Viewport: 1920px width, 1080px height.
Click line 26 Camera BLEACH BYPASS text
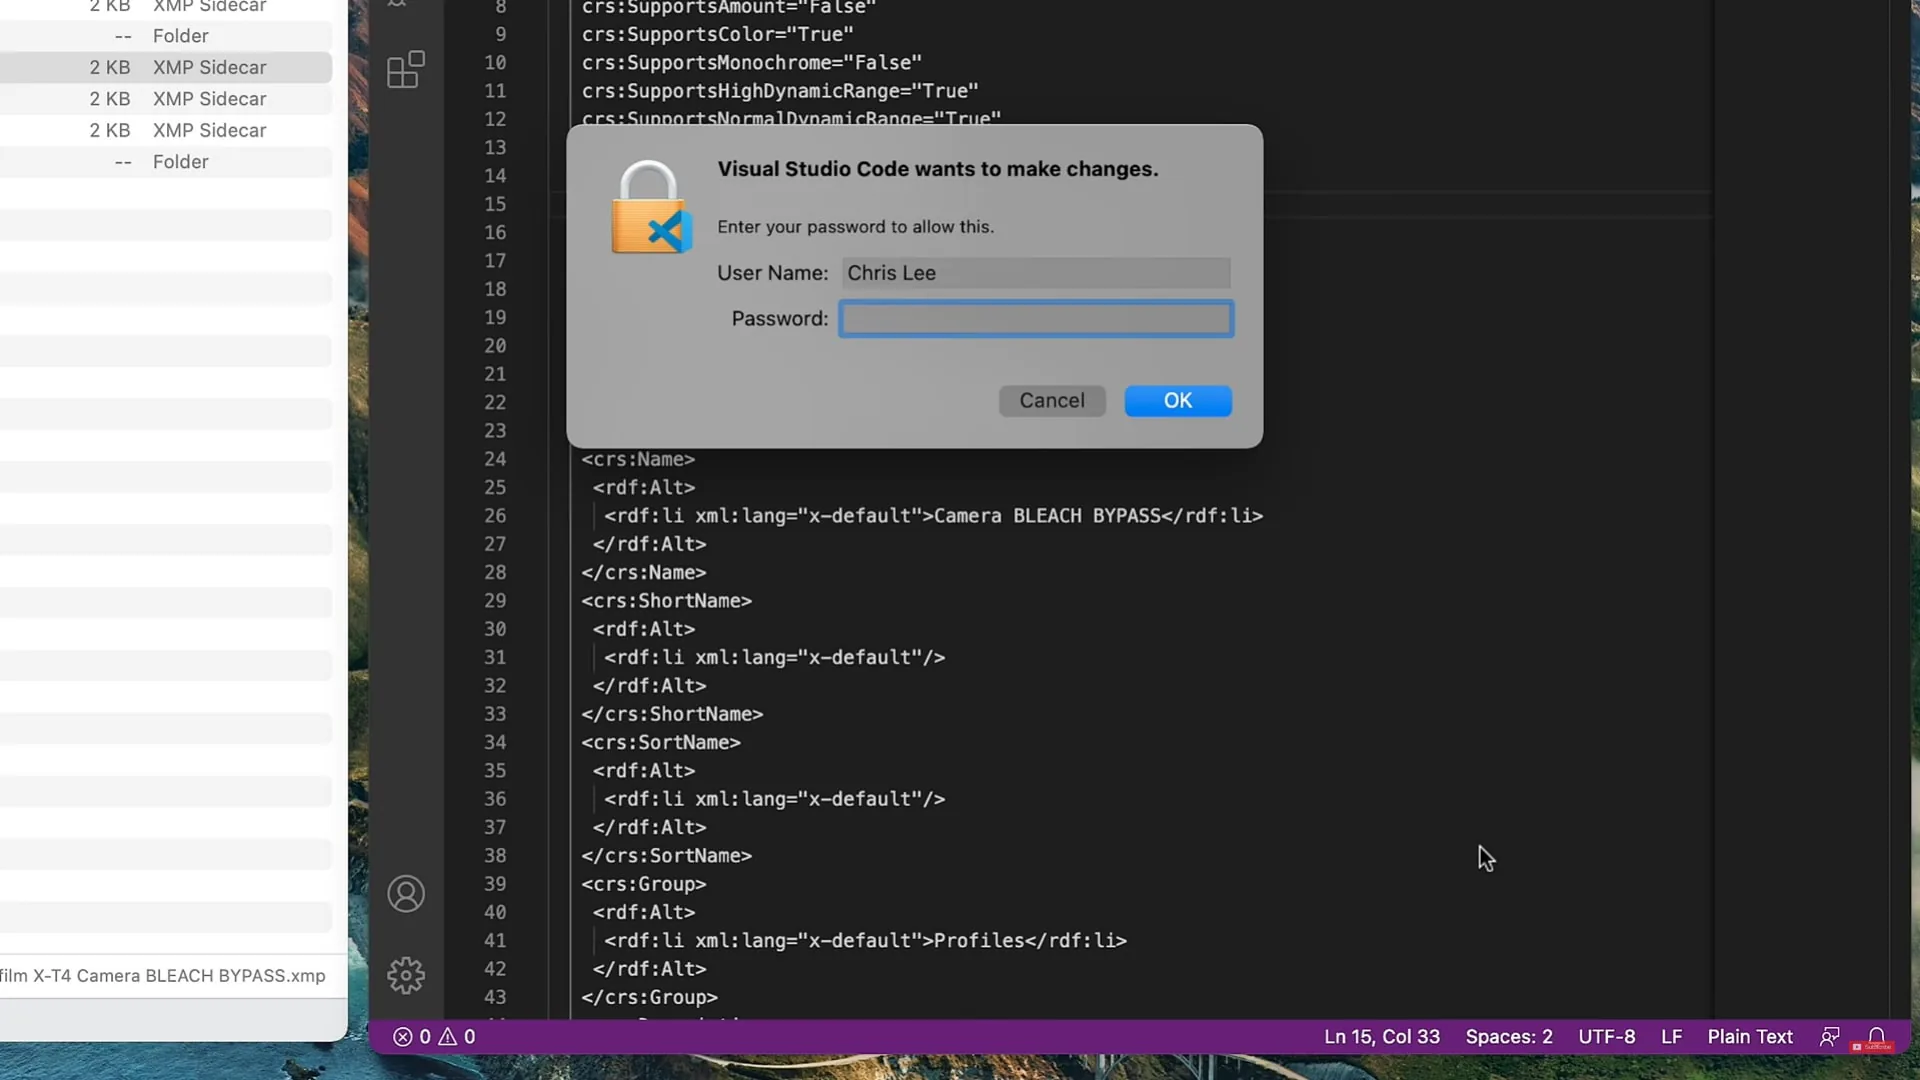[x=1047, y=516]
